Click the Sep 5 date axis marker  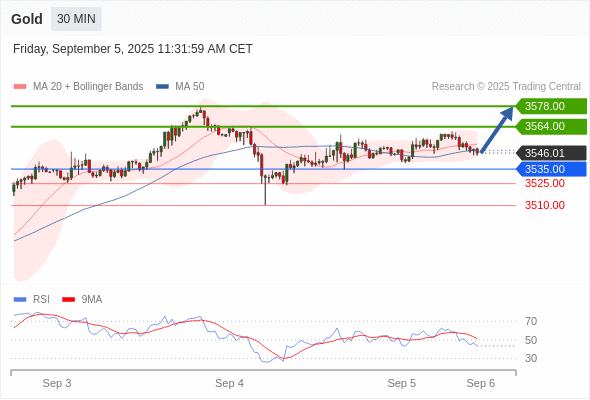pyautogui.click(x=401, y=383)
